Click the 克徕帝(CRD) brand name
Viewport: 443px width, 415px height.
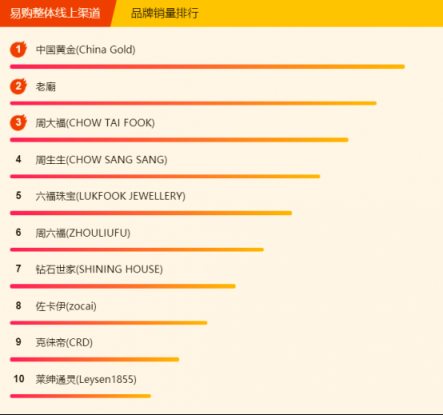click(x=64, y=342)
